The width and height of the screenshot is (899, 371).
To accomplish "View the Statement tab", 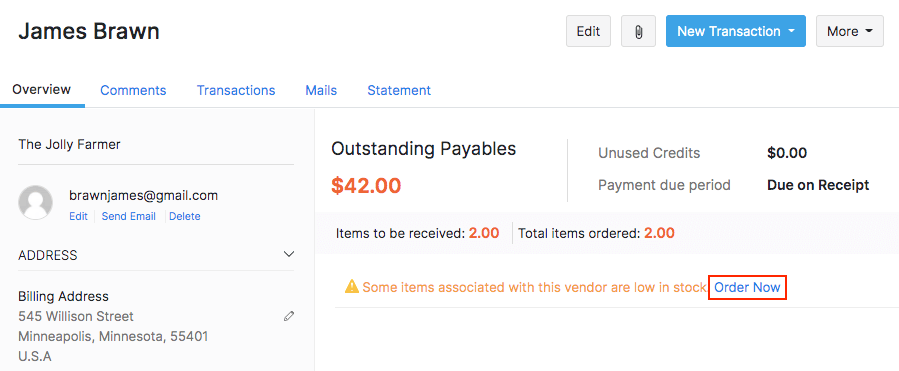I will pyautogui.click(x=399, y=90).
